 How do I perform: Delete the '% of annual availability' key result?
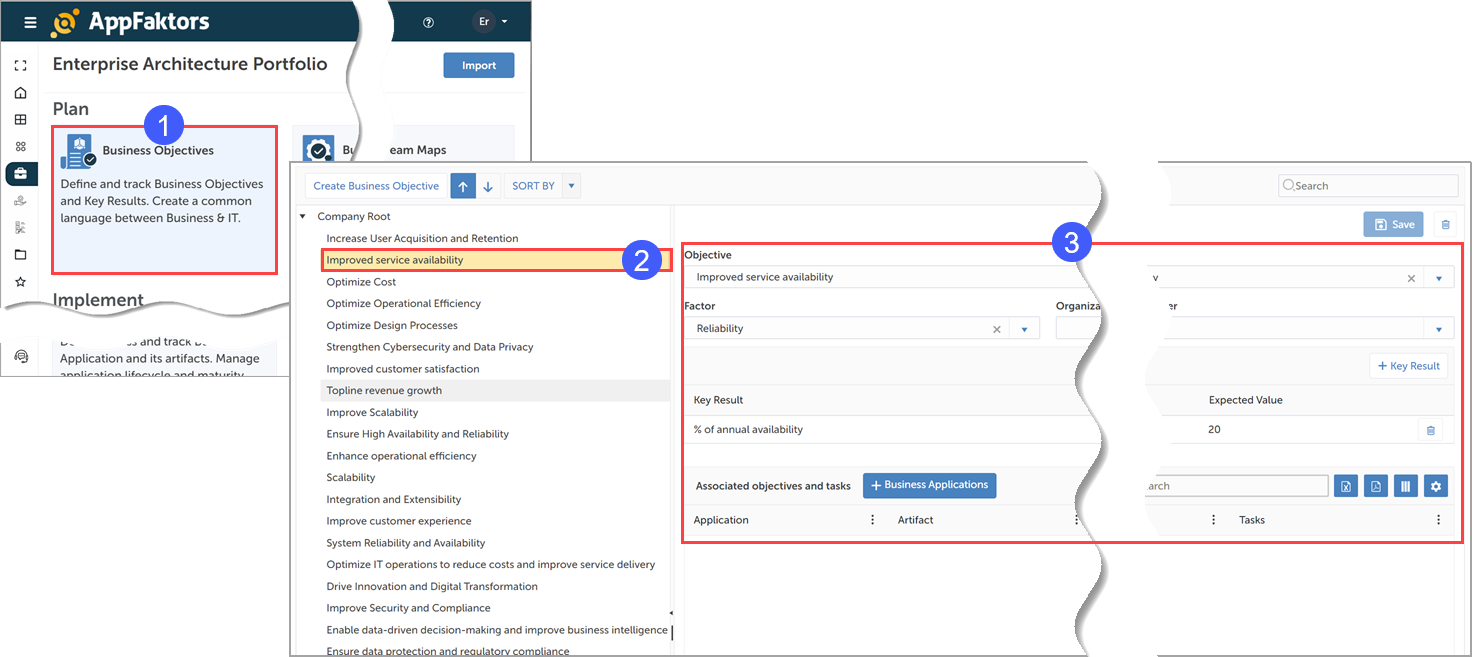click(x=1430, y=430)
